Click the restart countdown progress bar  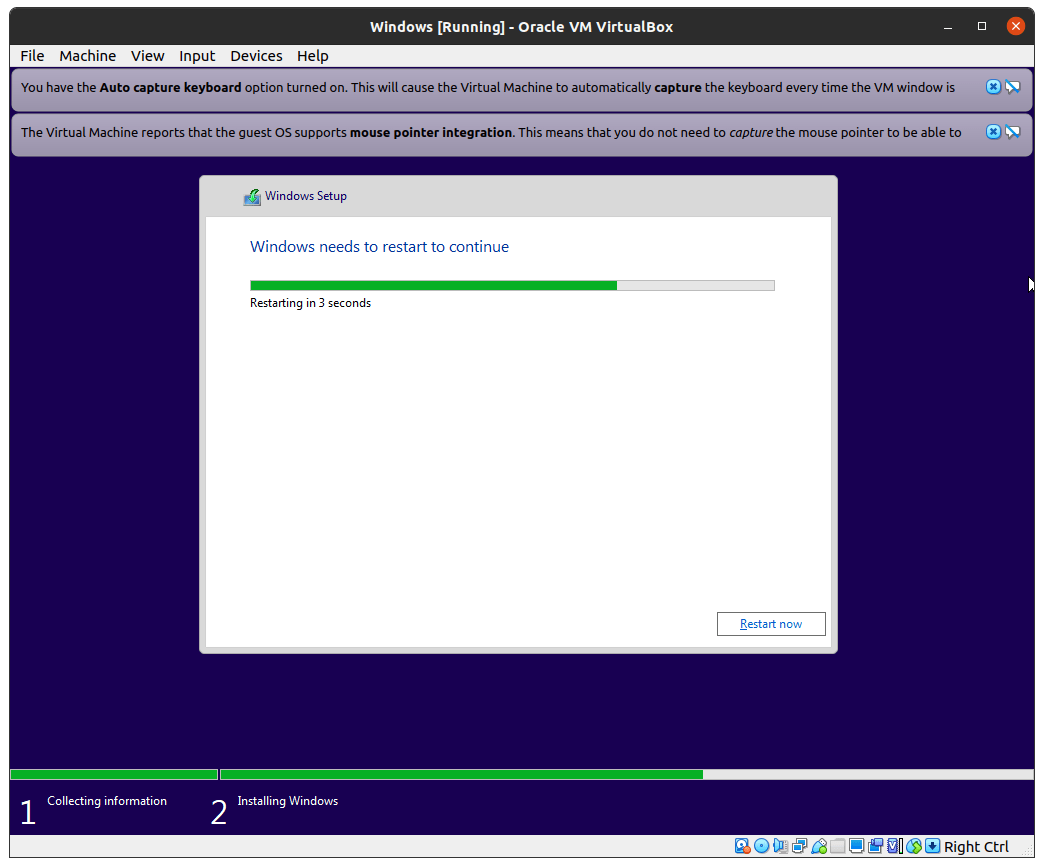[x=512, y=286]
